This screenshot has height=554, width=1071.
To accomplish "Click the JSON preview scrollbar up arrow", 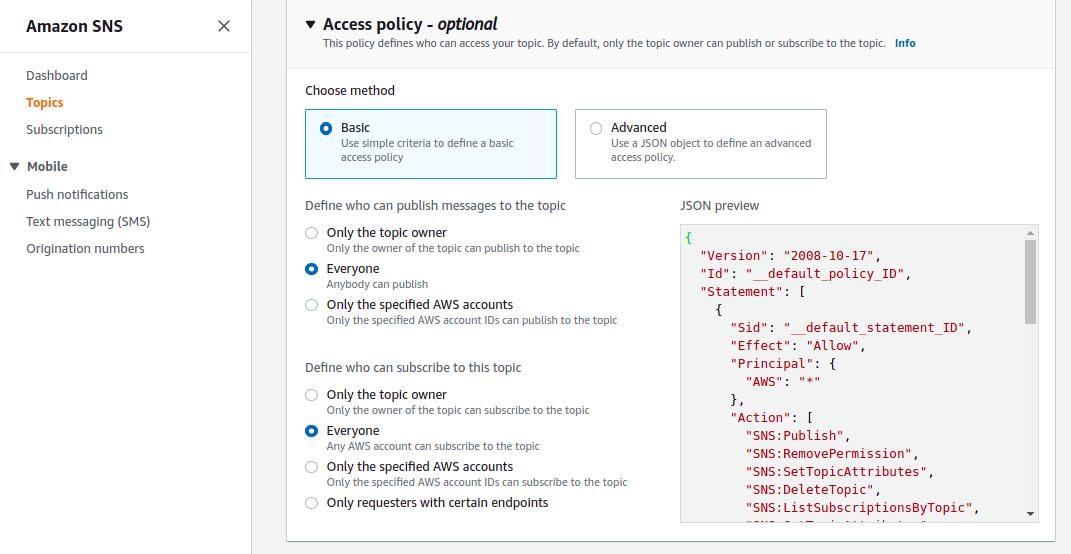I will 1031,232.
